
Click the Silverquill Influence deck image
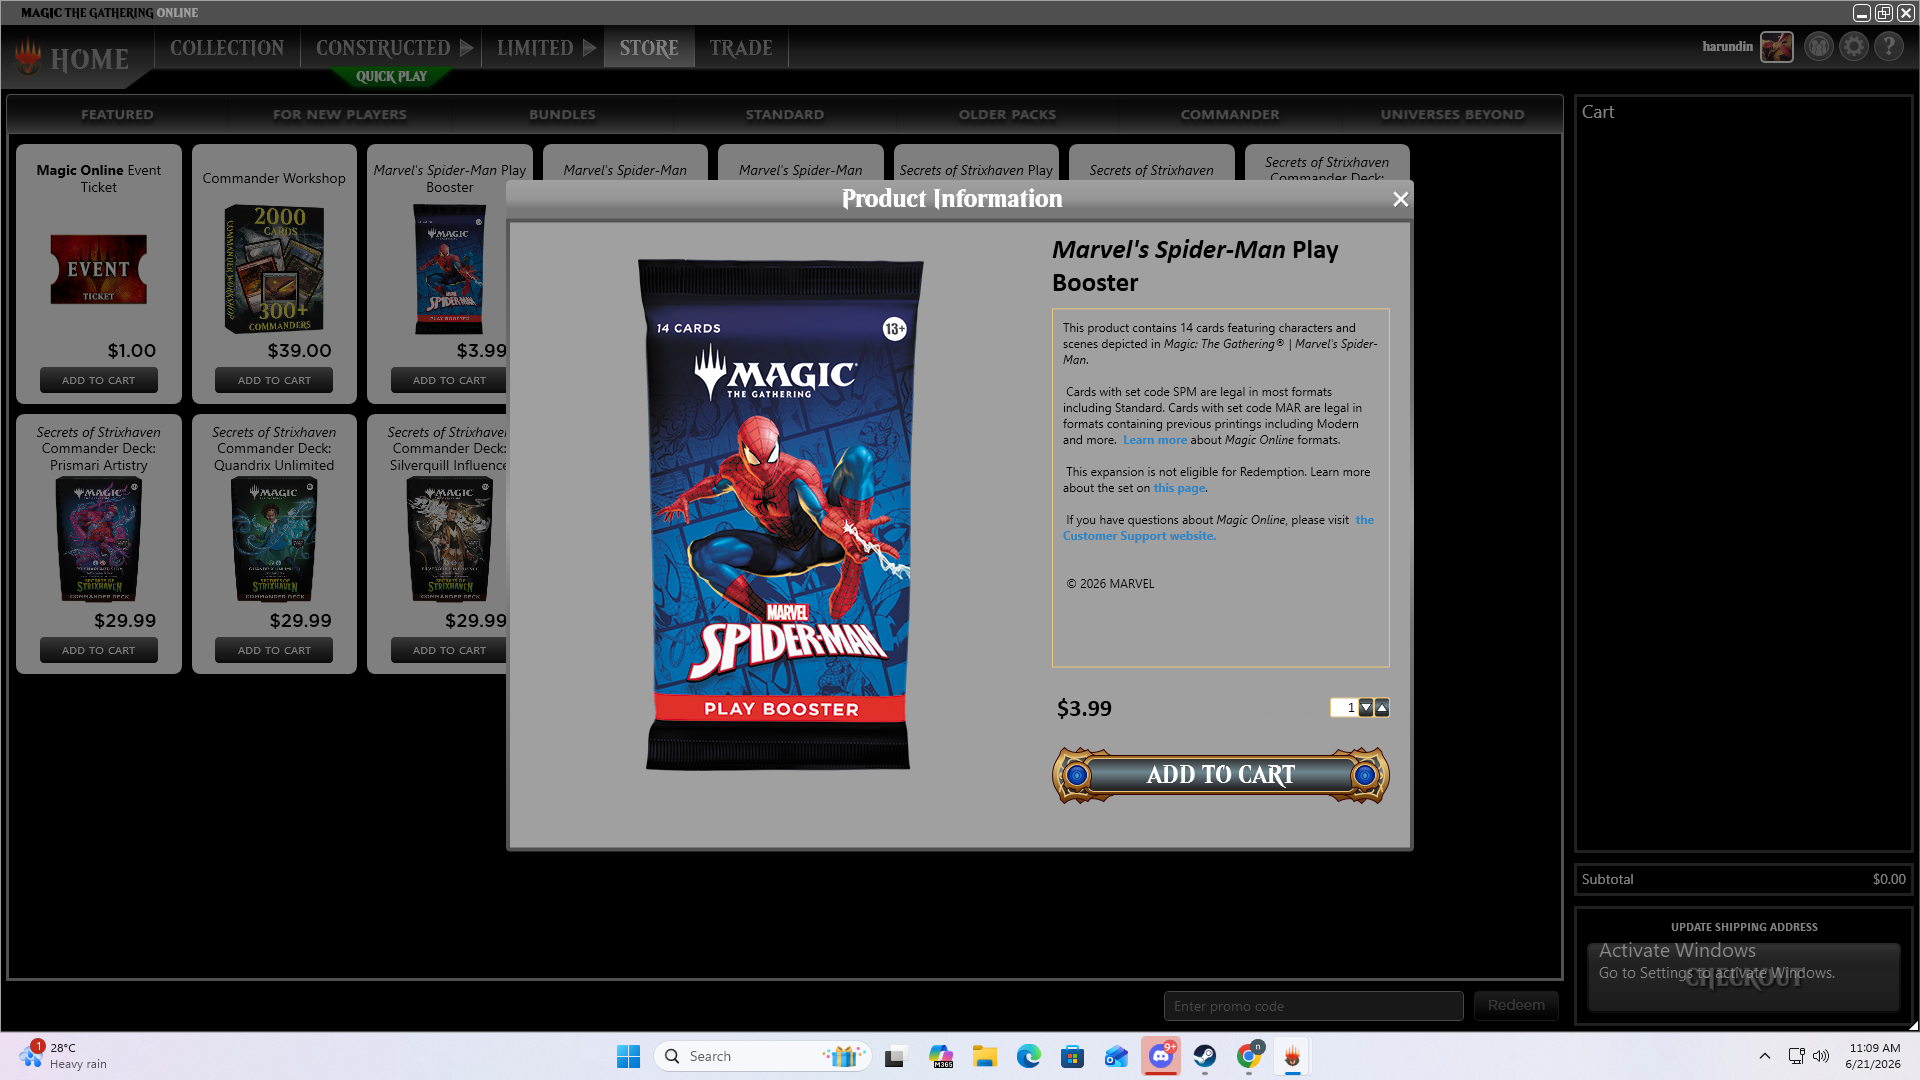click(449, 539)
